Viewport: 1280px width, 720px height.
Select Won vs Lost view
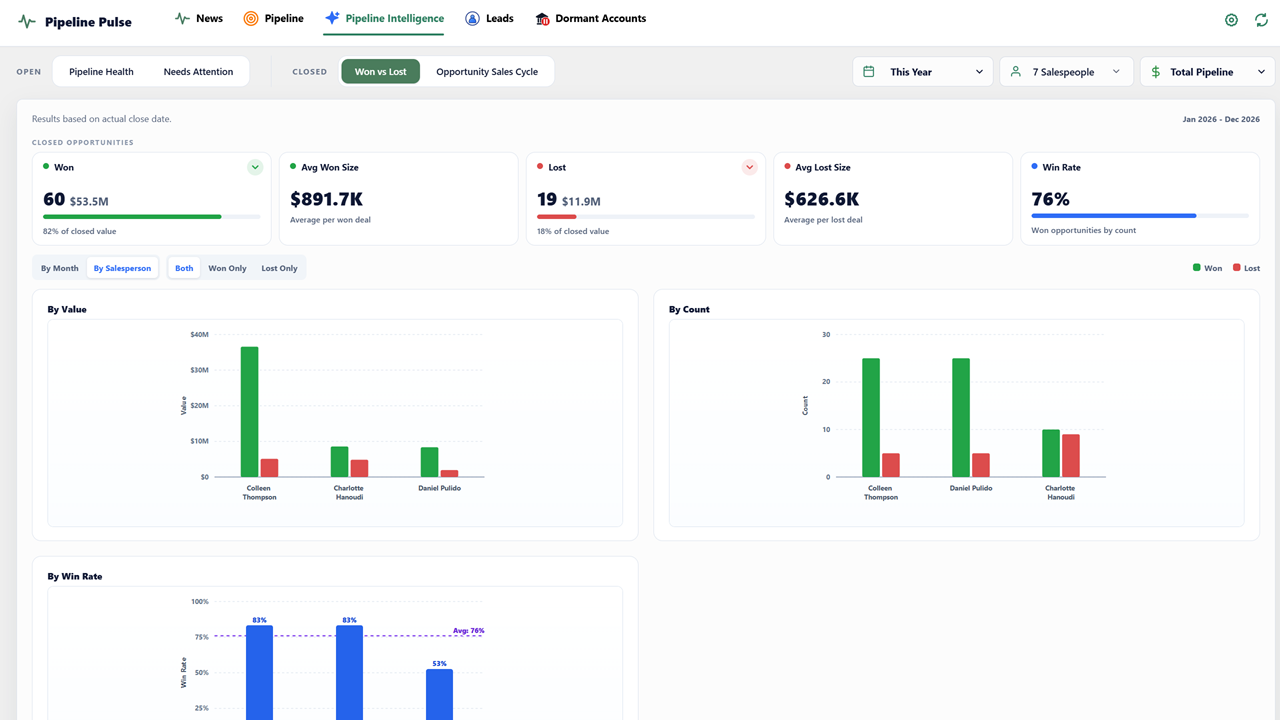tap(380, 72)
